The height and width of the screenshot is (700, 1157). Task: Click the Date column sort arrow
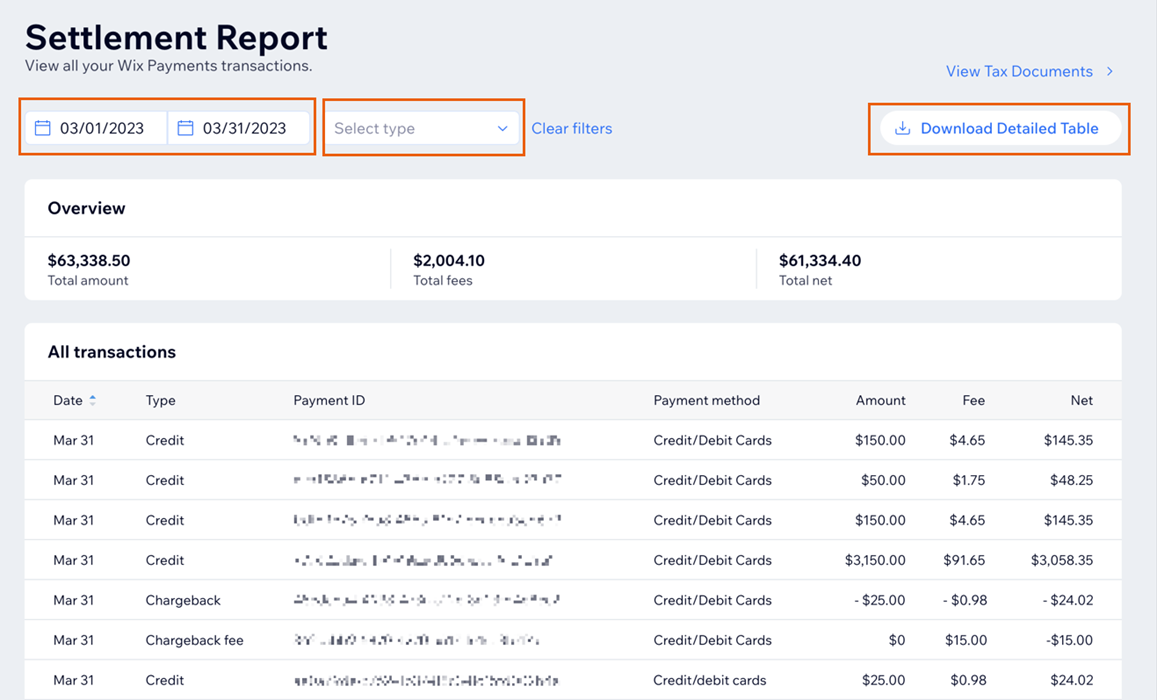click(x=93, y=401)
